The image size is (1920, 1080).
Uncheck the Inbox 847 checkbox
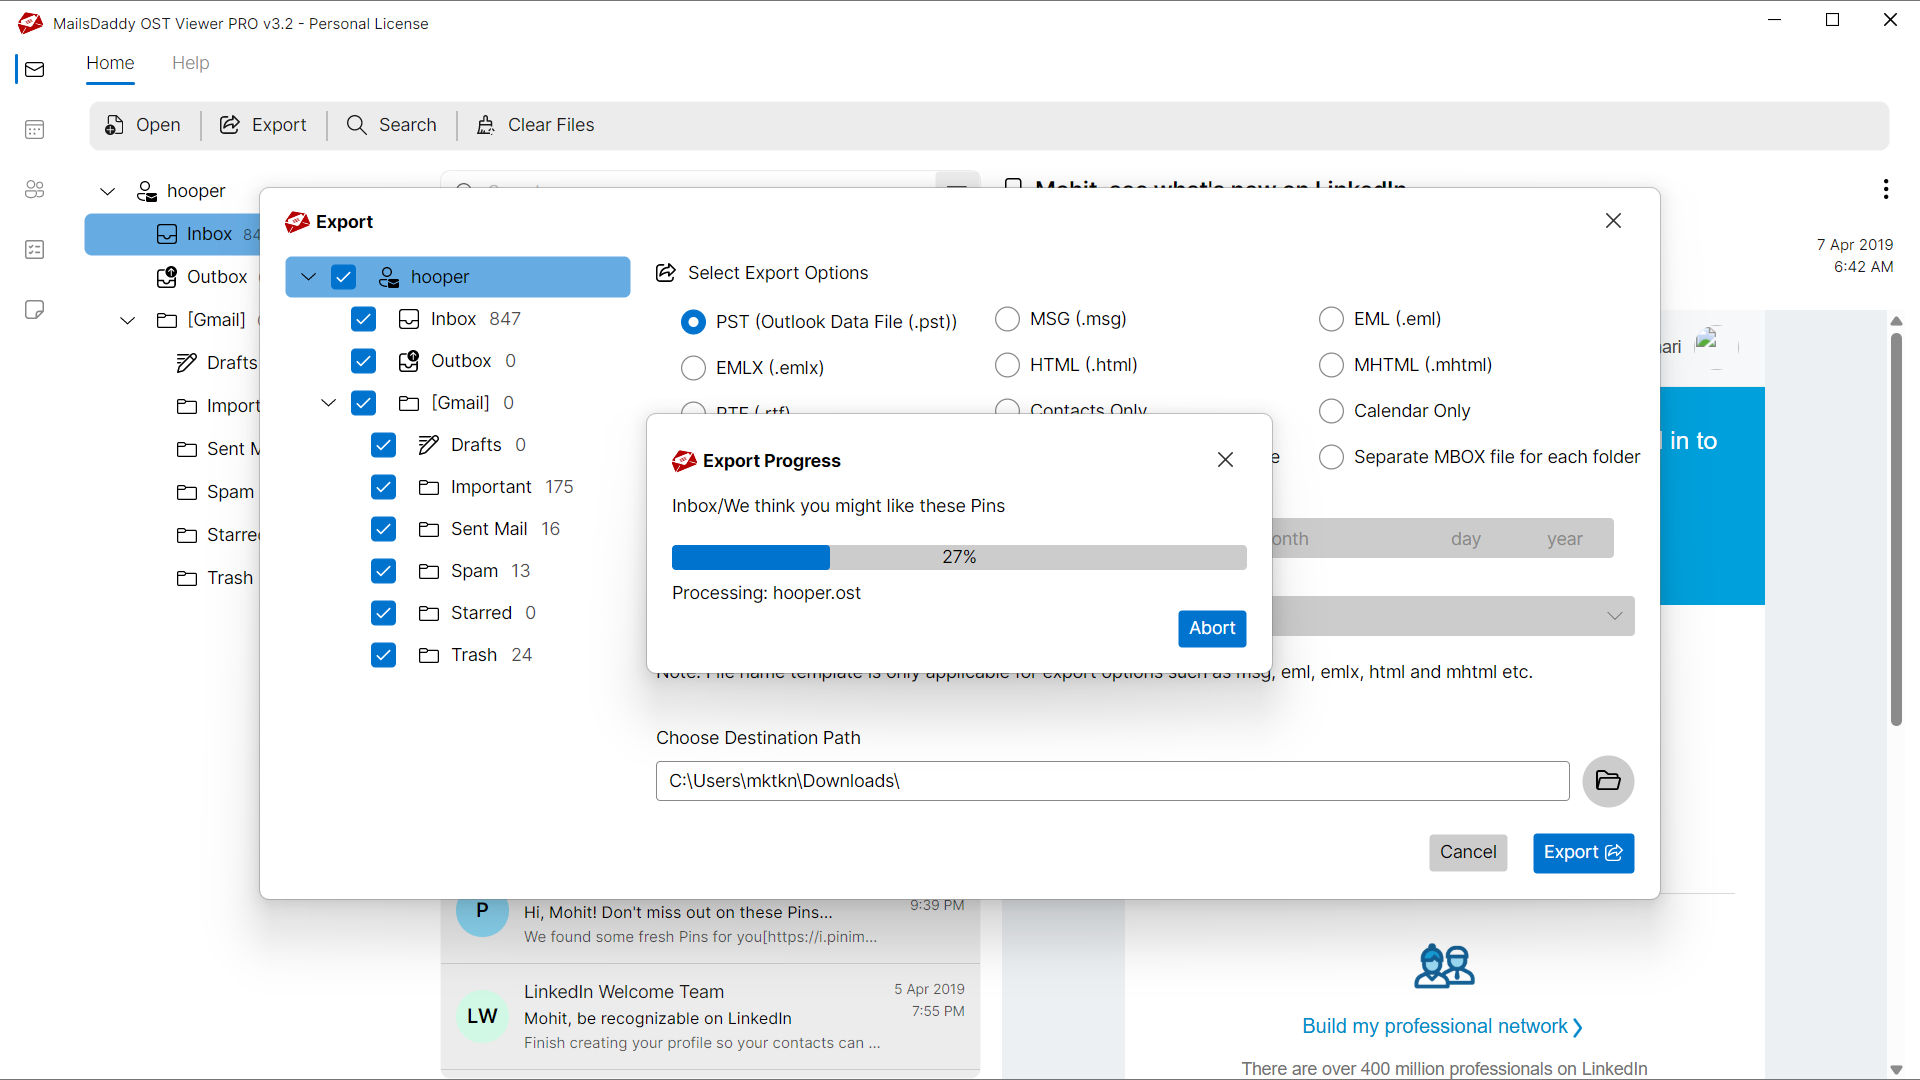363,319
